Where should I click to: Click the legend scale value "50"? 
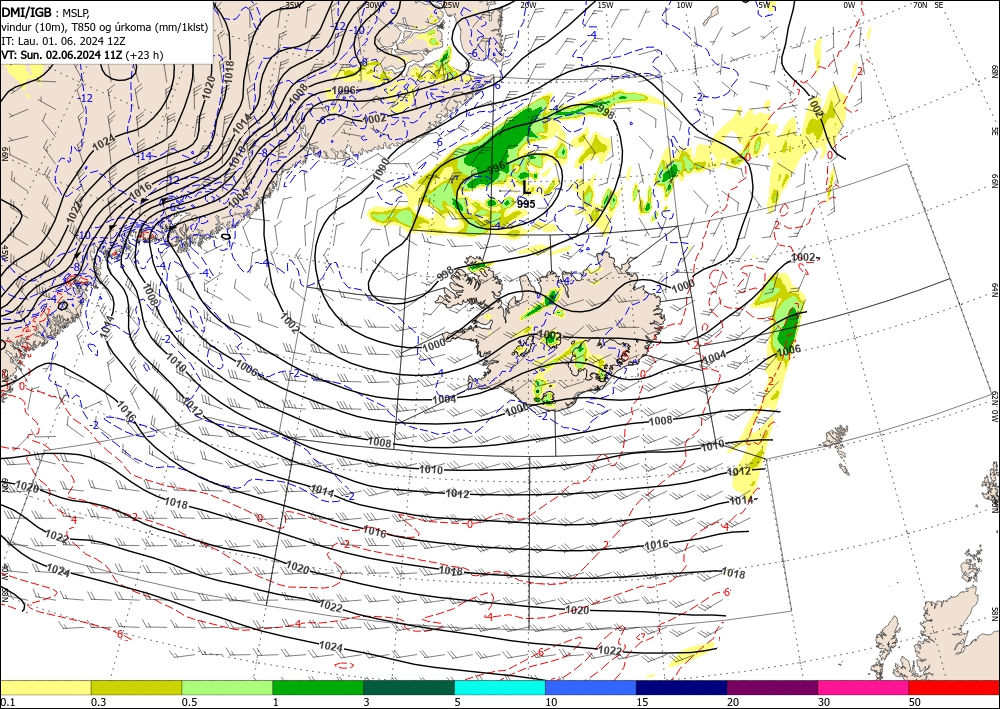pos(915,702)
